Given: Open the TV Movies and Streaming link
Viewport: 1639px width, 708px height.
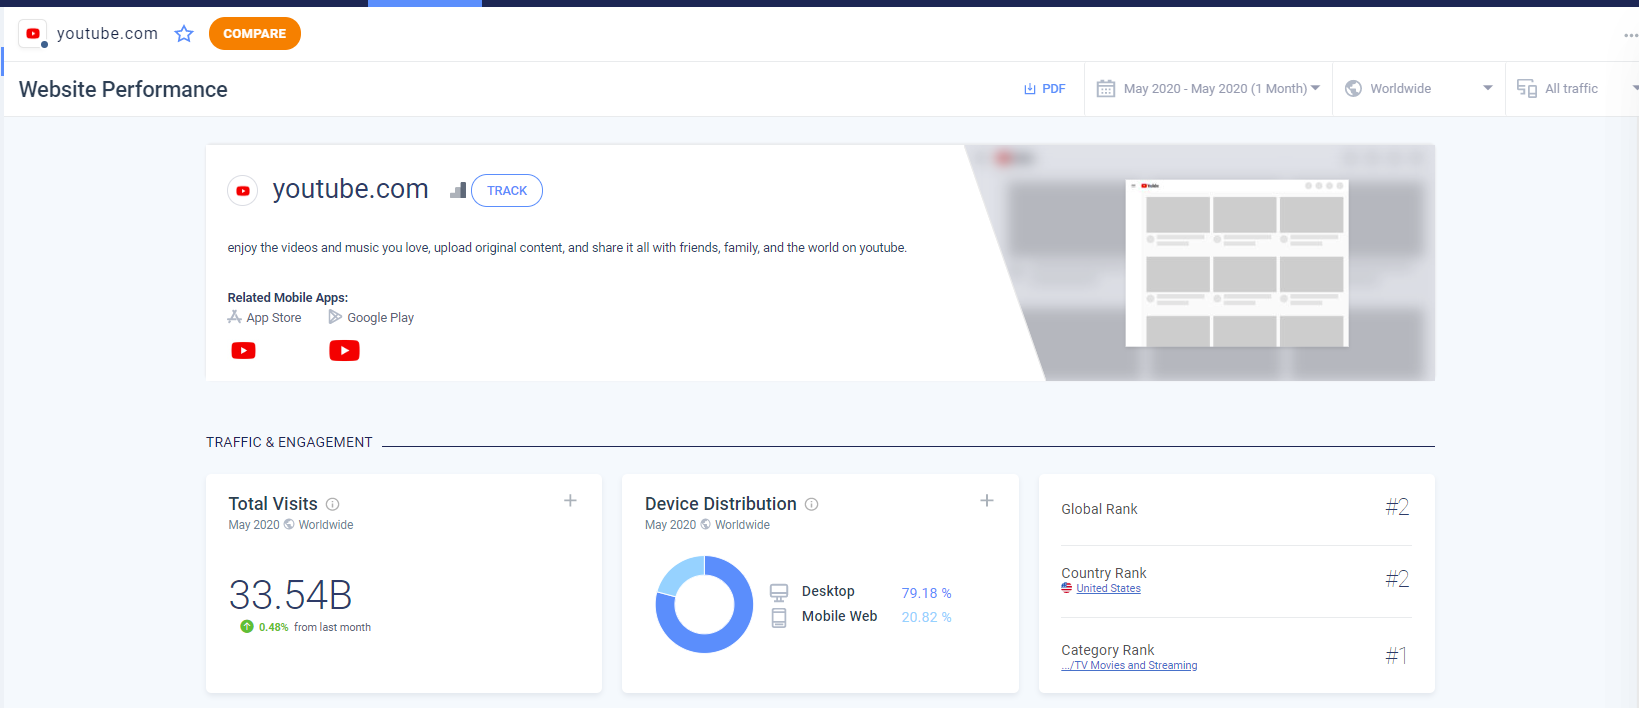Looking at the screenshot, I should (1129, 666).
